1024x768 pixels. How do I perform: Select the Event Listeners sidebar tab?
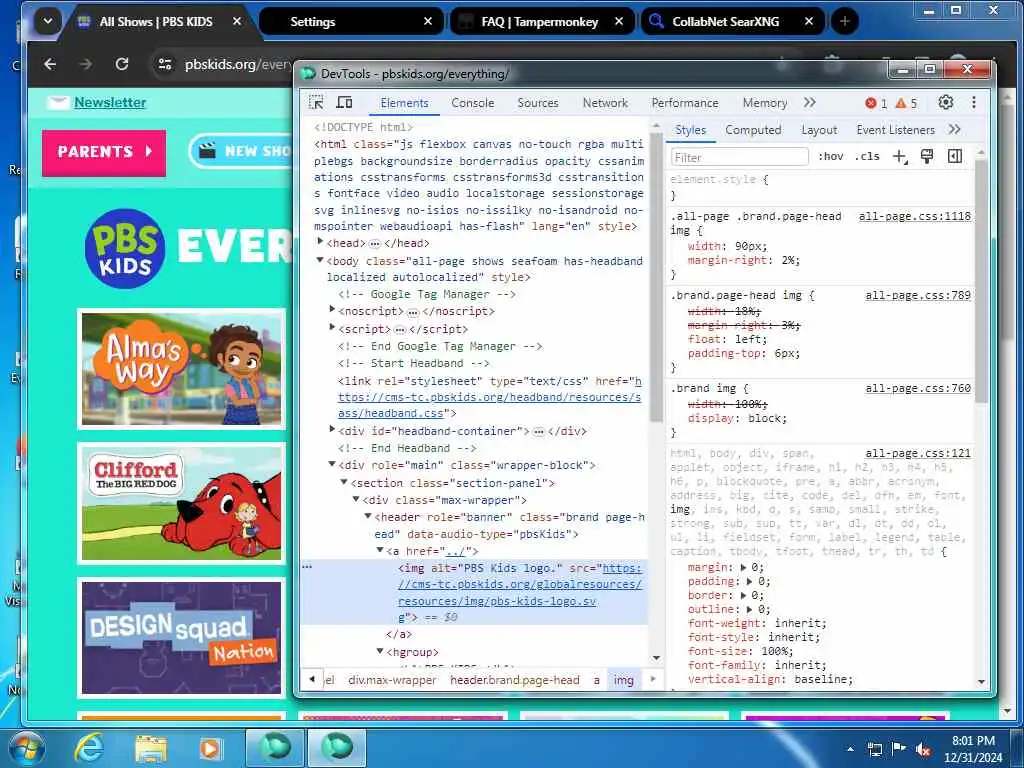(895, 130)
